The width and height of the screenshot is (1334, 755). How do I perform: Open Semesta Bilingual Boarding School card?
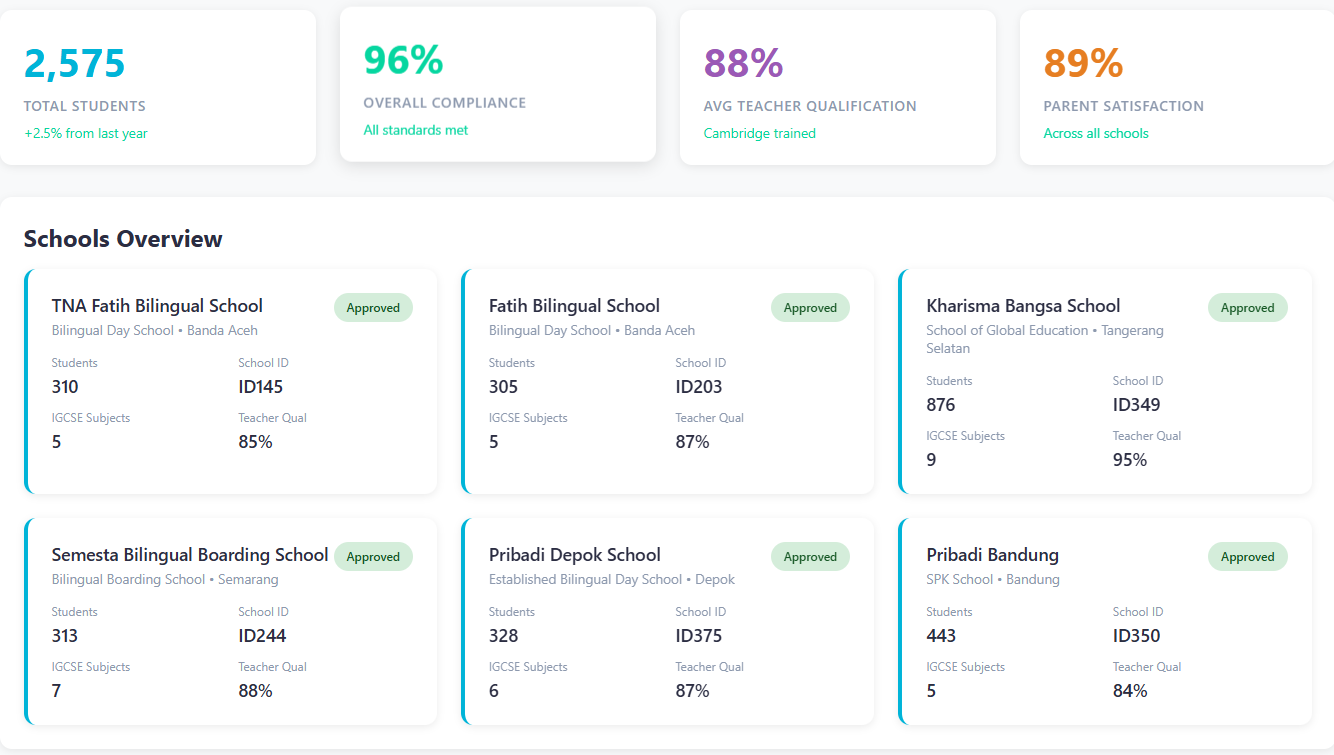[190, 554]
